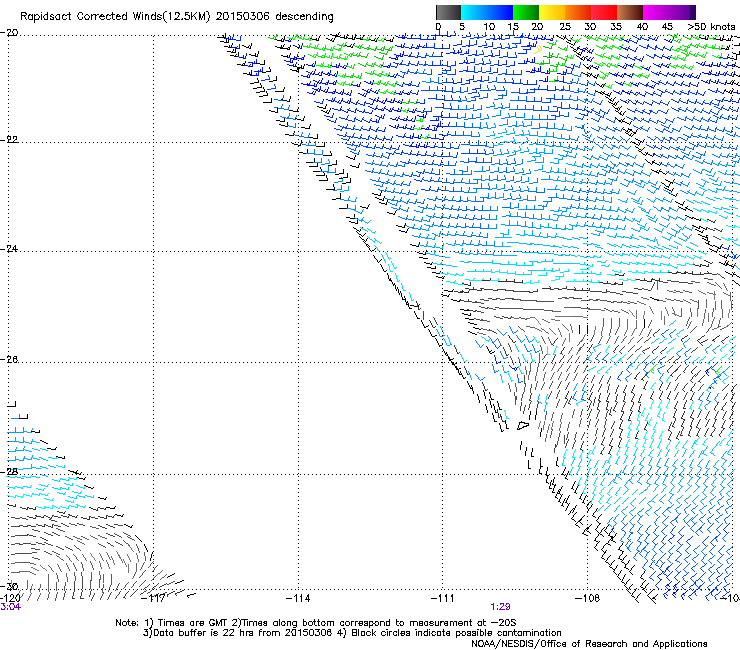Click the latitude label '-24'

9,249
